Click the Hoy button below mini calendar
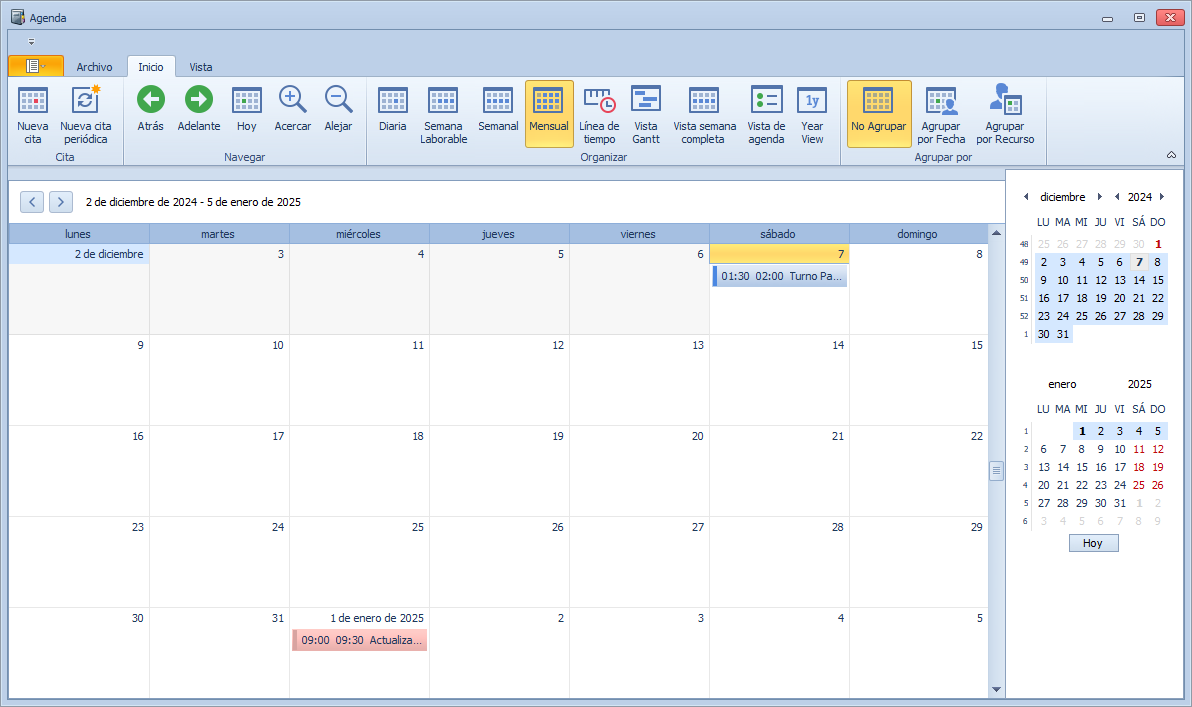 (x=1093, y=543)
